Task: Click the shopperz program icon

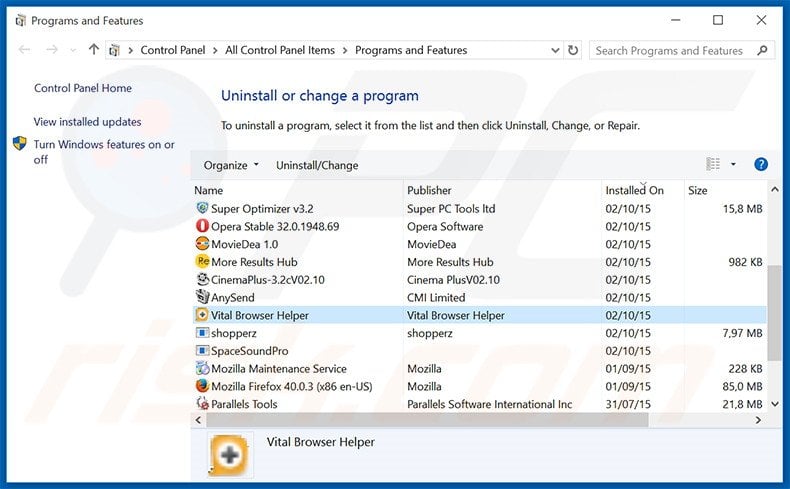Action: click(x=202, y=332)
